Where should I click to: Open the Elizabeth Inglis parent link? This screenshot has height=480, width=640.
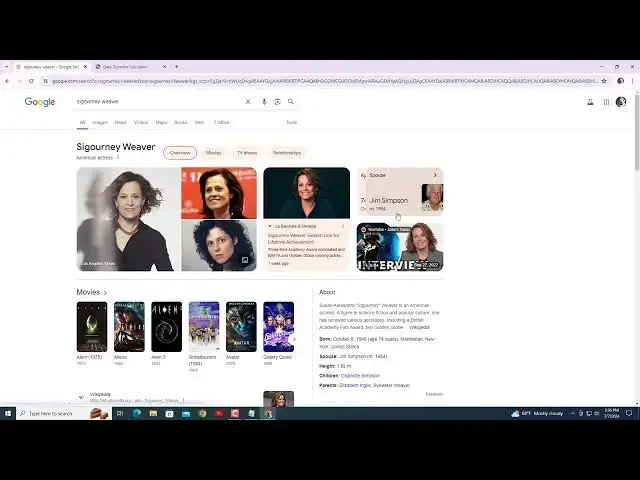(x=355, y=385)
